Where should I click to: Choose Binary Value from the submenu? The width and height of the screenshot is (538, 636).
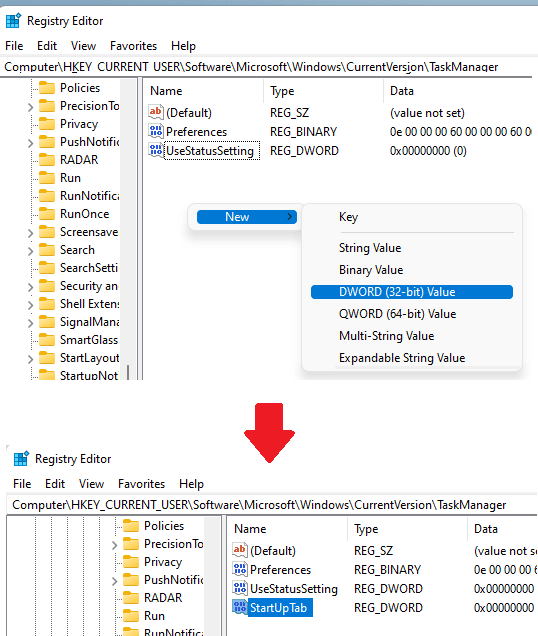[371, 270]
